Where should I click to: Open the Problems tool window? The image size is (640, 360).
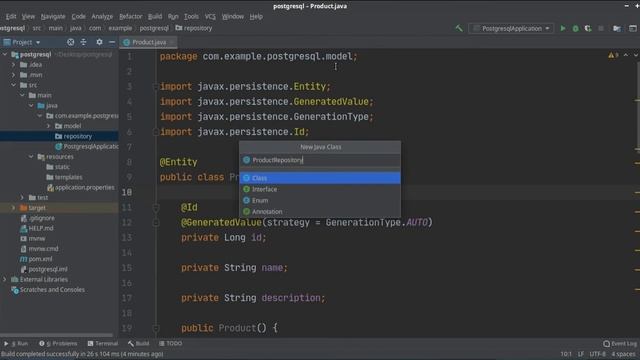point(58,344)
